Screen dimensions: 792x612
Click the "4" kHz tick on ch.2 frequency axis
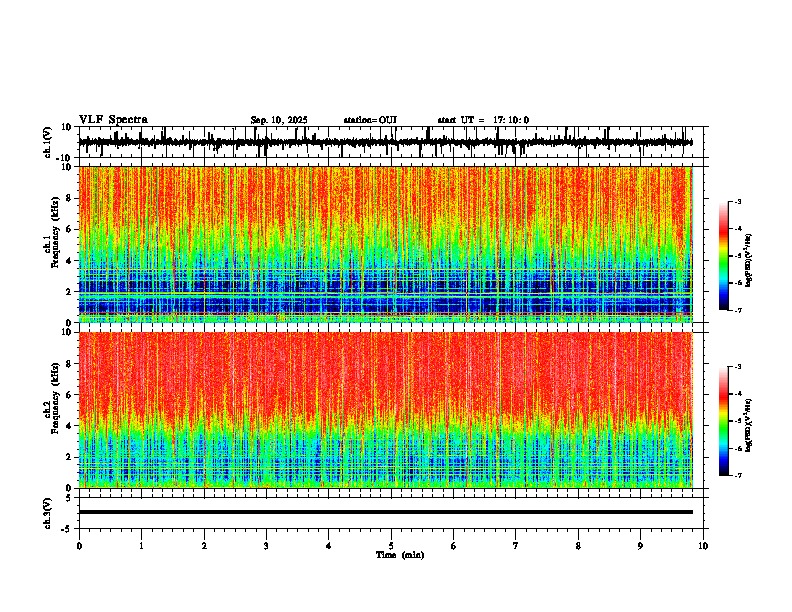(x=70, y=426)
